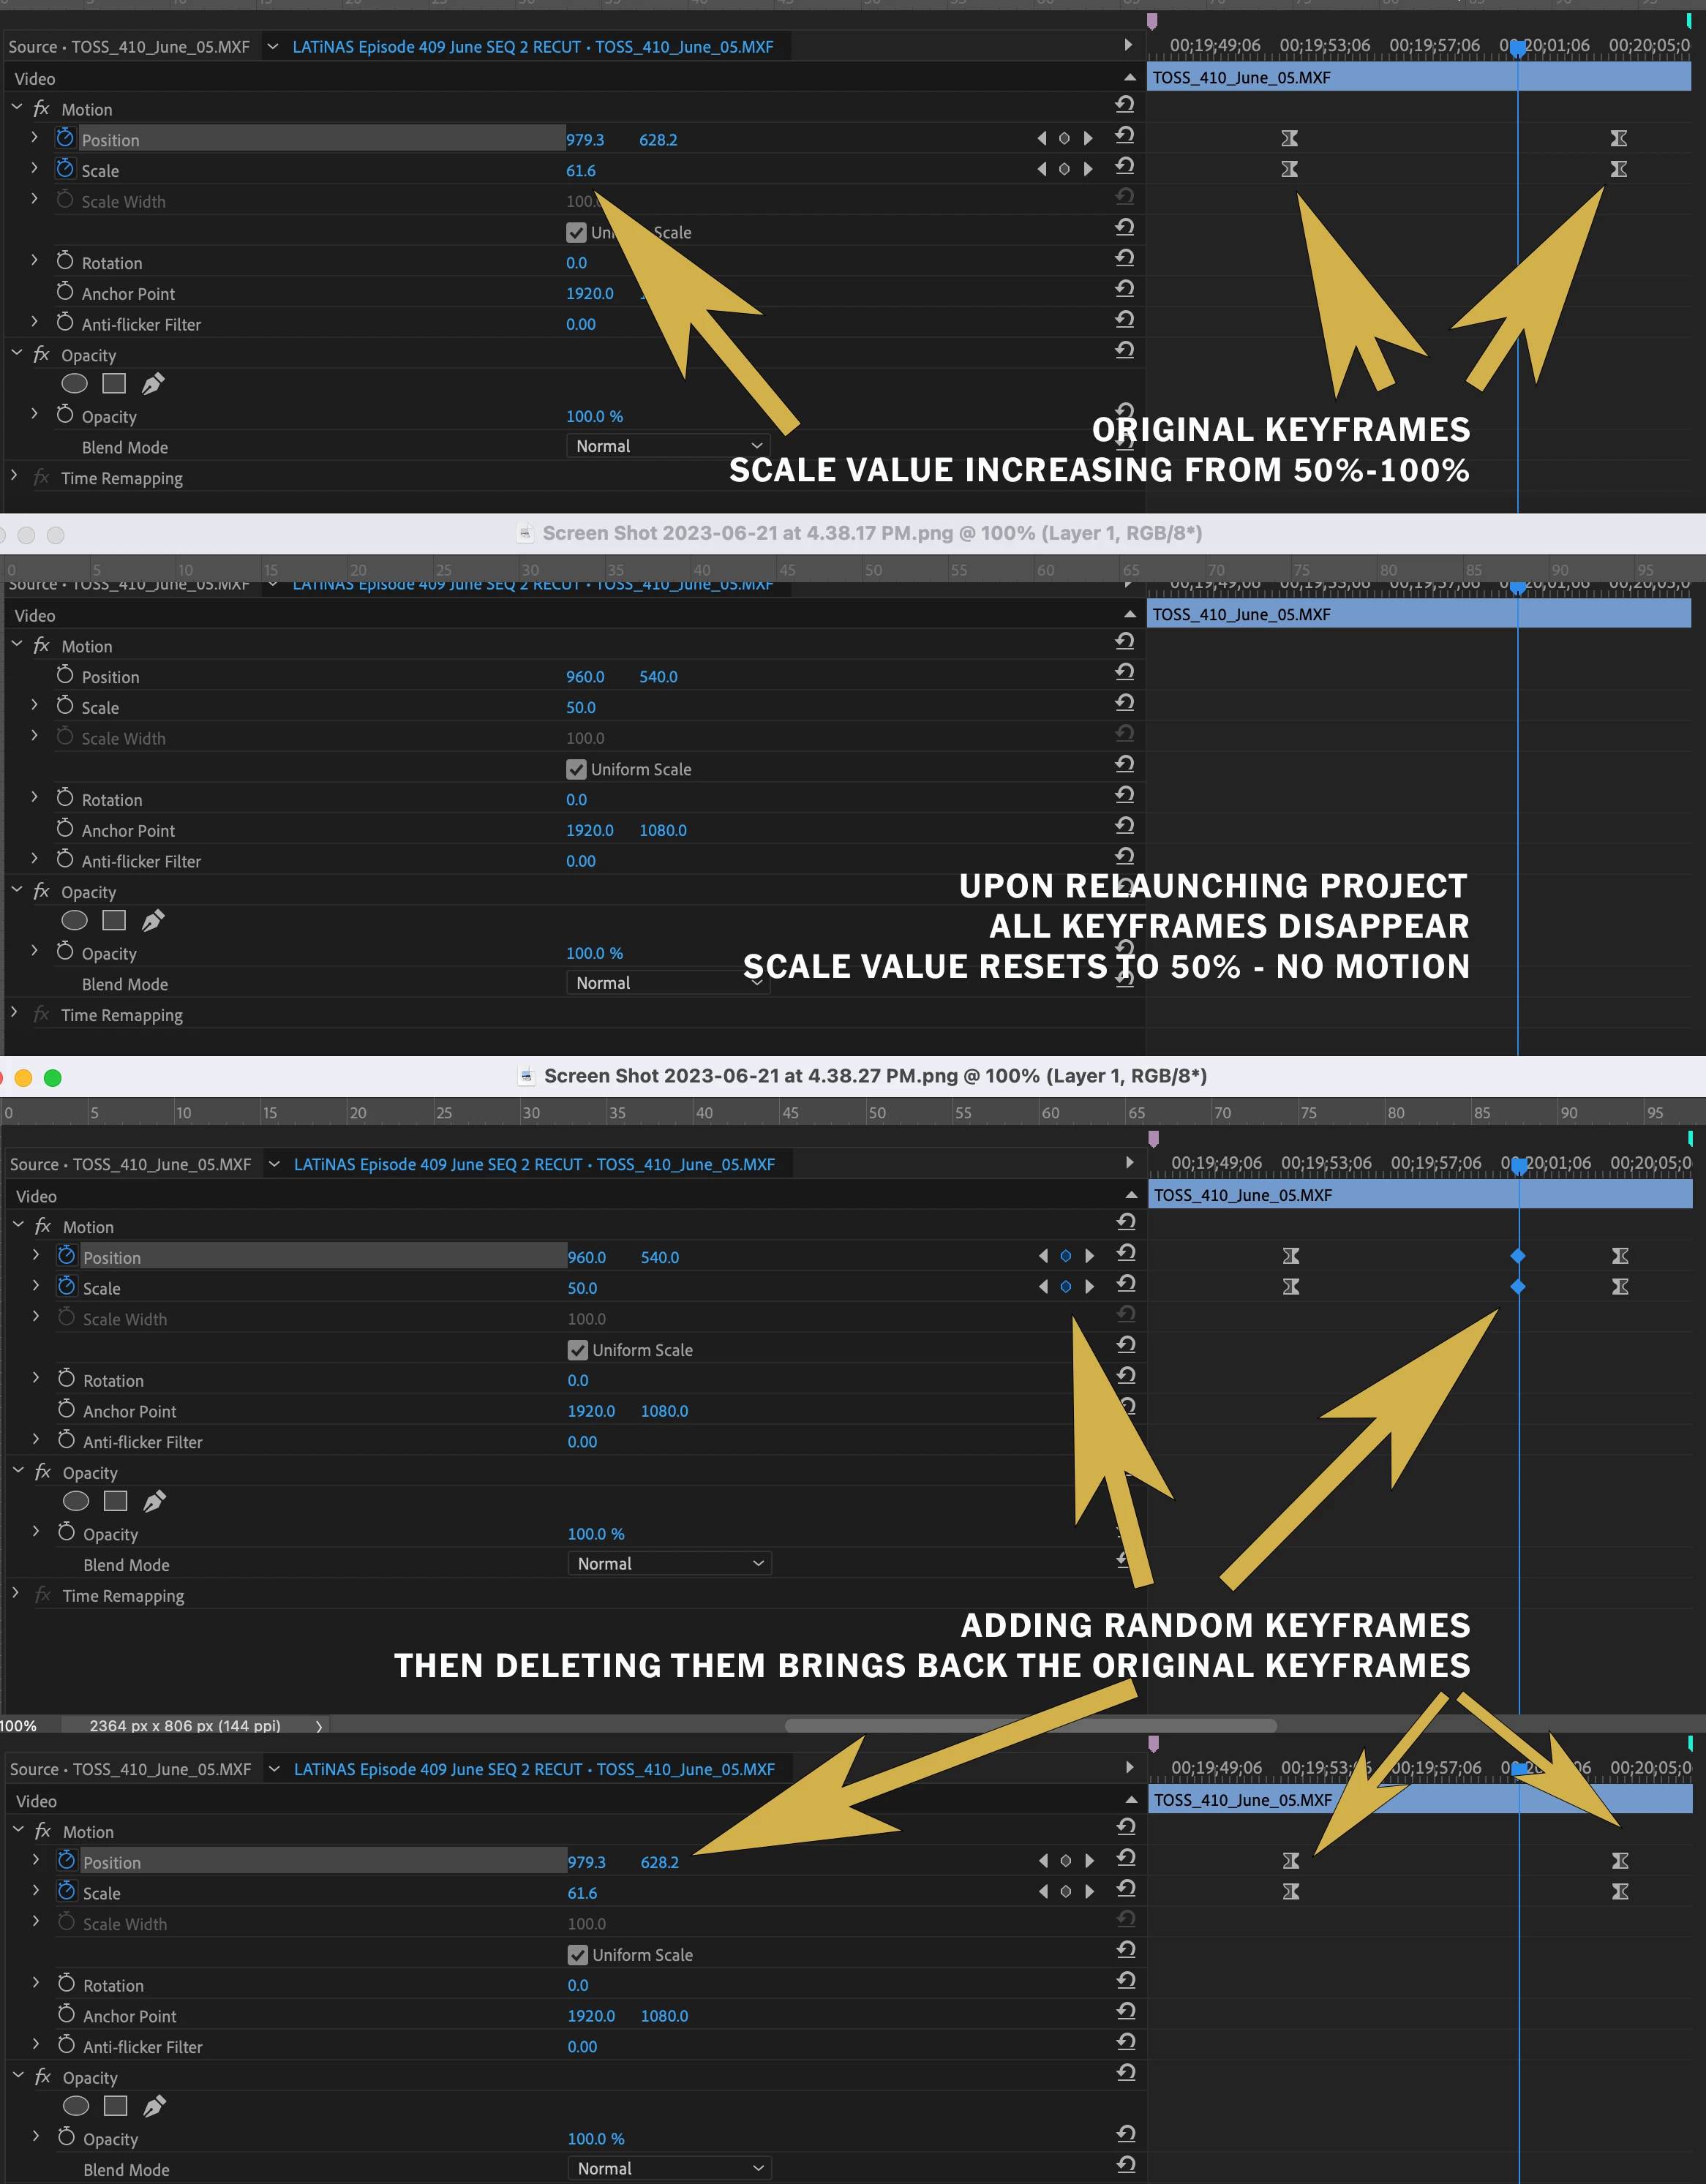
Task: Select the Screen Shot 4.38.27 PM.png window title
Action: [875, 1076]
